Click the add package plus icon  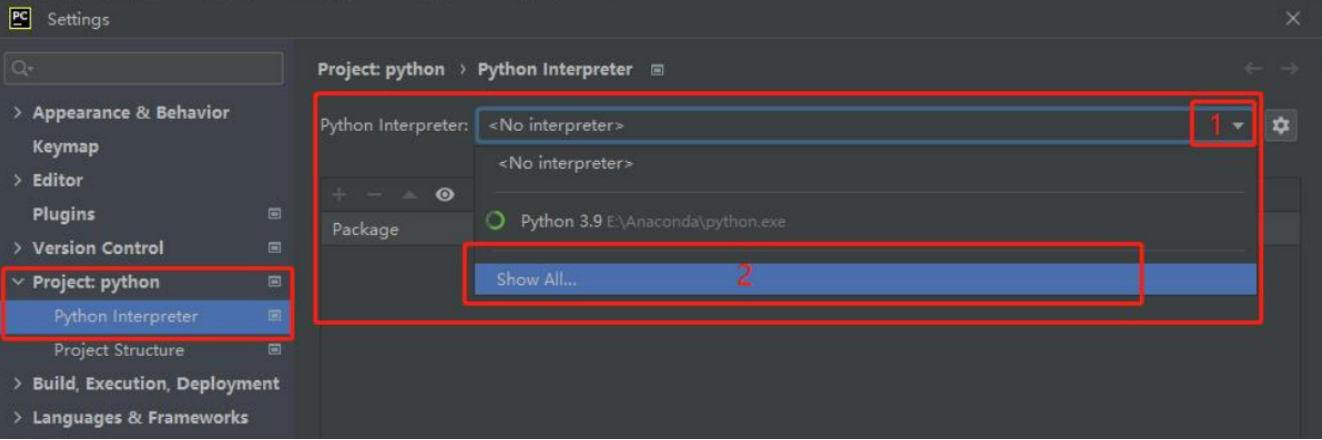pyautogui.click(x=339, y=195)
